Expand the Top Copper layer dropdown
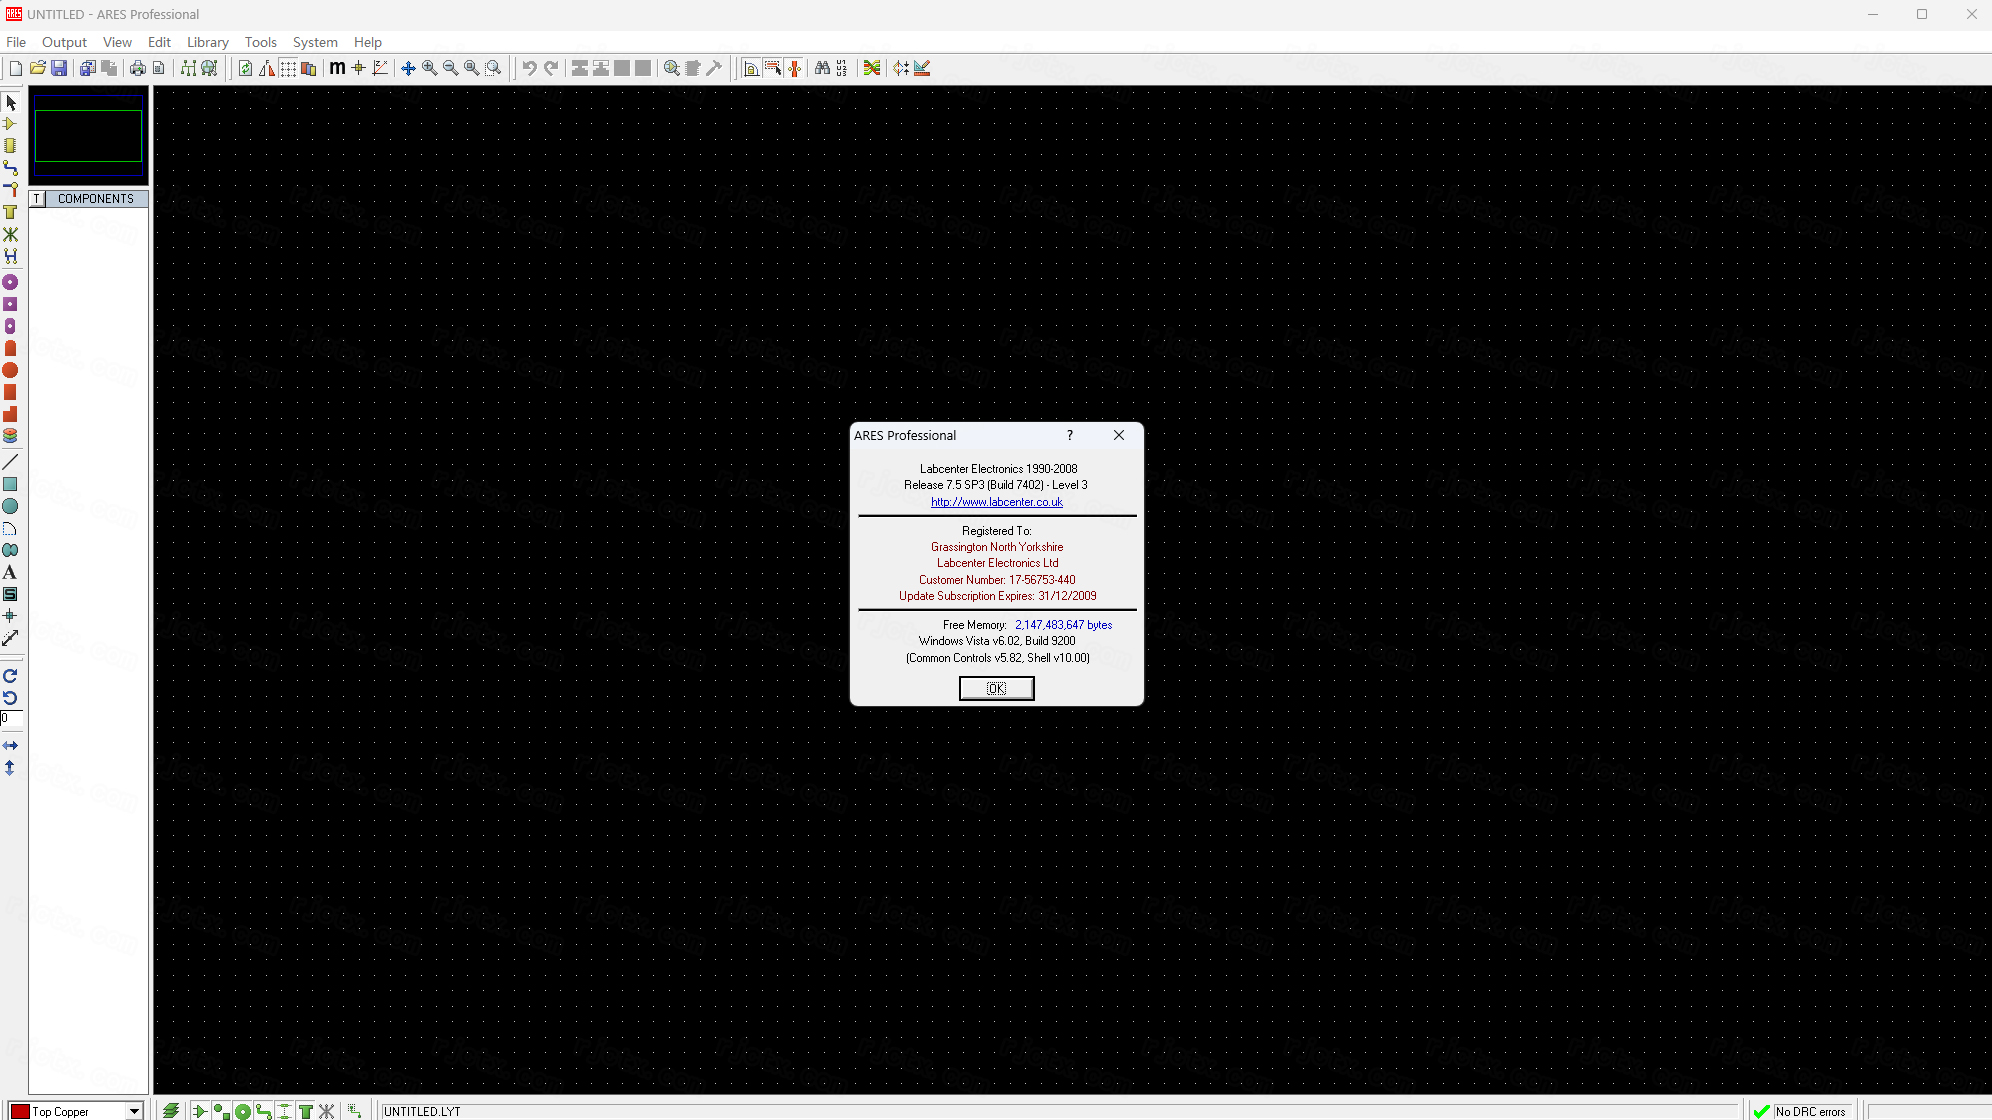Screen dimensions: 1992x1120 coord(135,1110)
